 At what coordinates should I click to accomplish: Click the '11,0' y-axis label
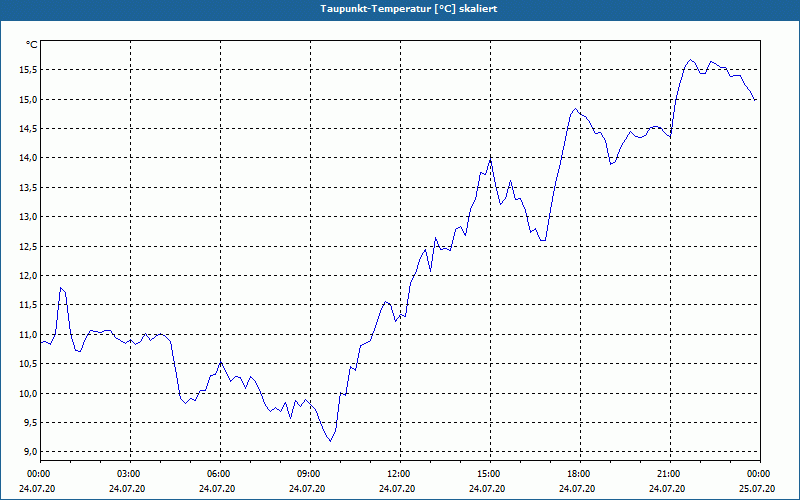[x=28, y=335]
